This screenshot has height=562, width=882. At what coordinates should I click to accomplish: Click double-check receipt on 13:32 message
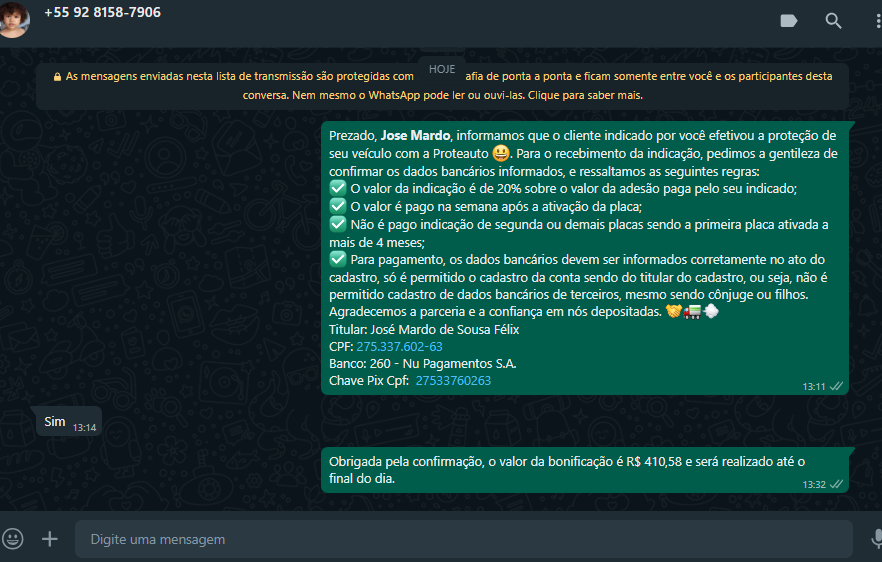pos(836,484)
